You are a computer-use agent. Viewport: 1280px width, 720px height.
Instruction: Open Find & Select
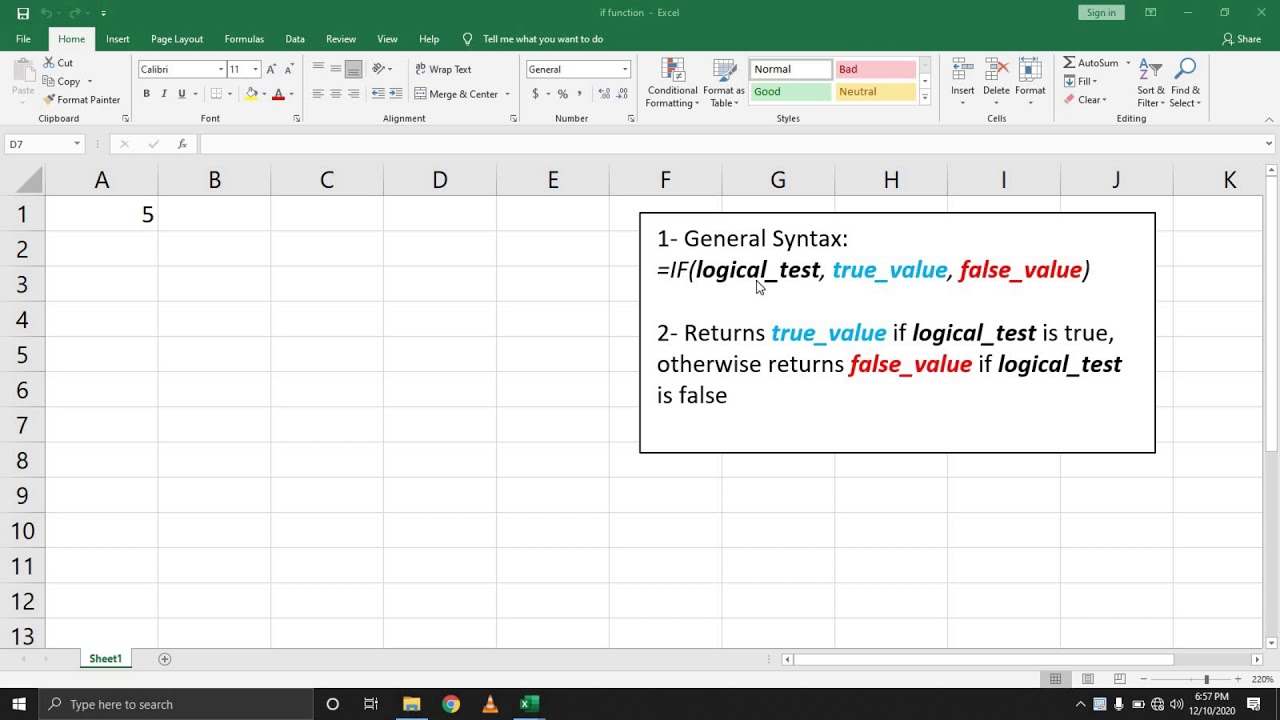(1185, 83)
